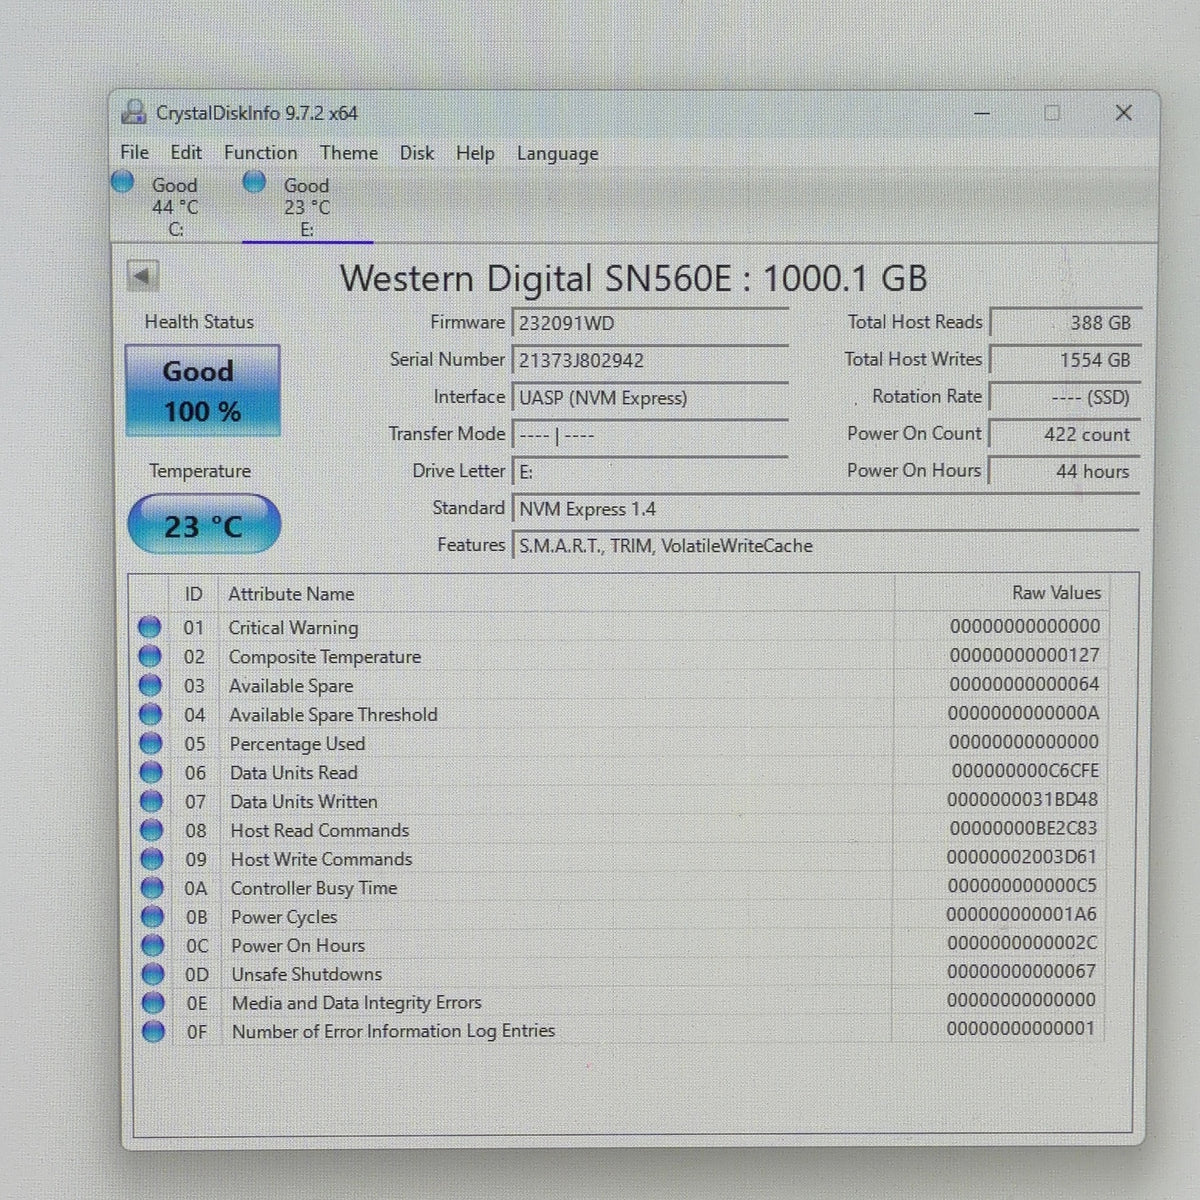The height and width of the screenshot is (1200, 1200).
Task: Open the Help menu
Action: [x=475, y=153]
